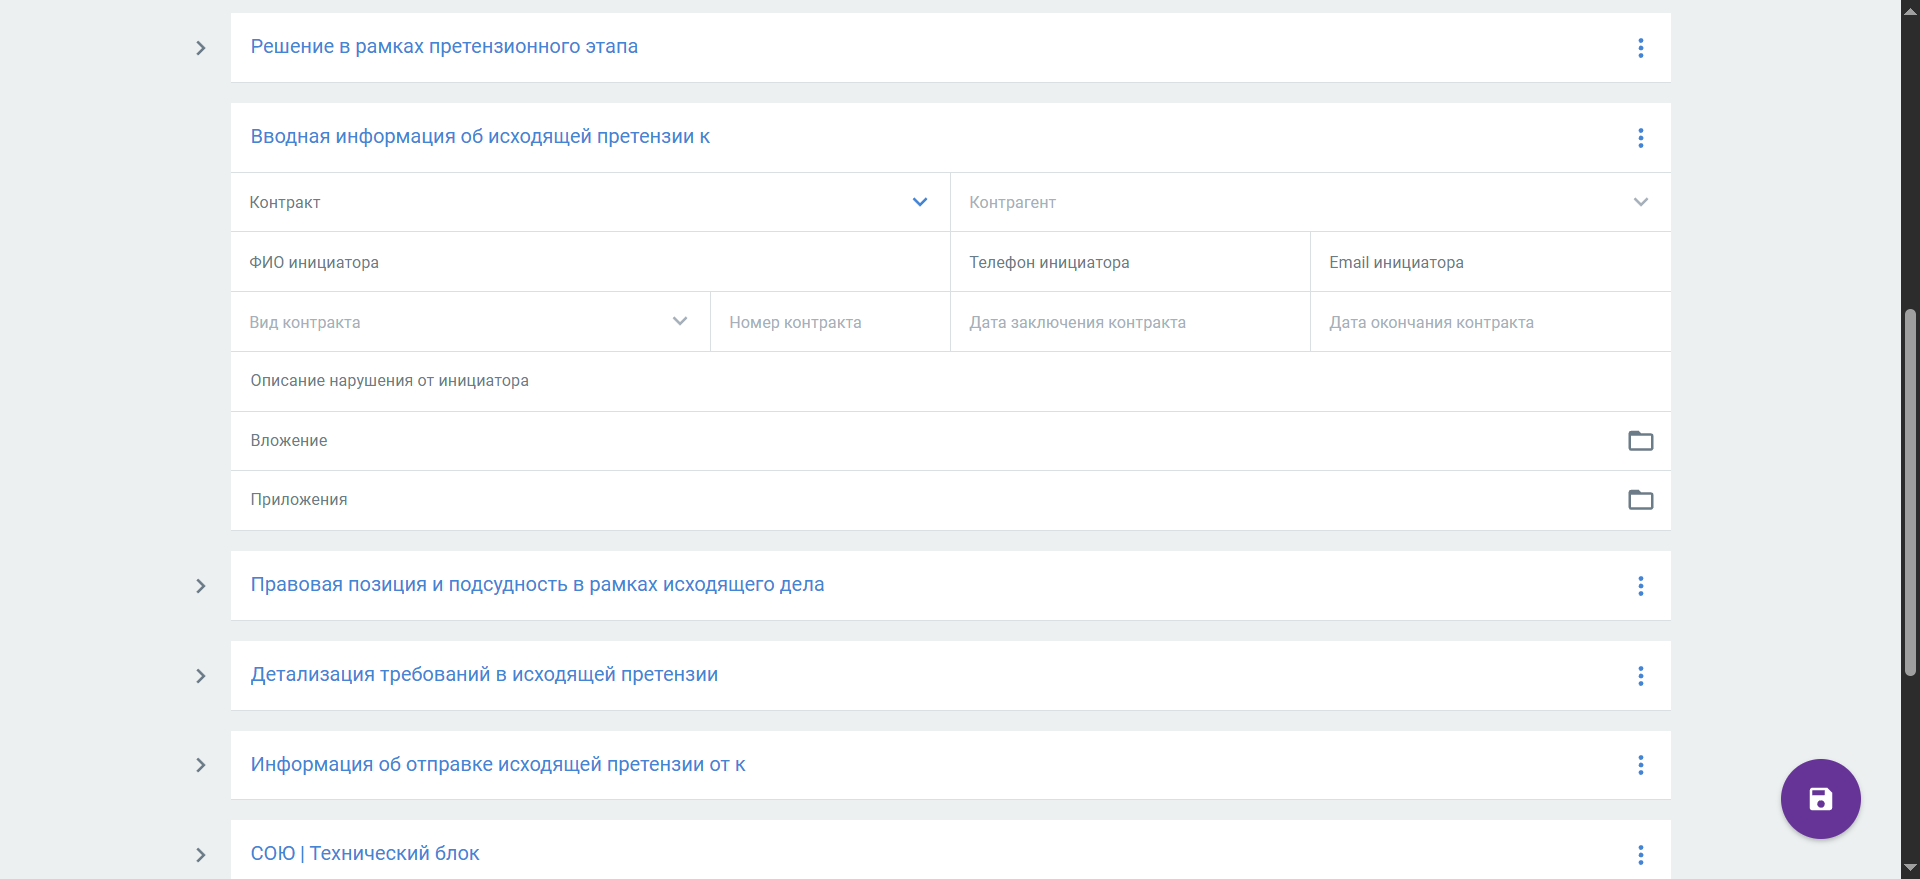Click the scrollbar down arrow

1910,868
